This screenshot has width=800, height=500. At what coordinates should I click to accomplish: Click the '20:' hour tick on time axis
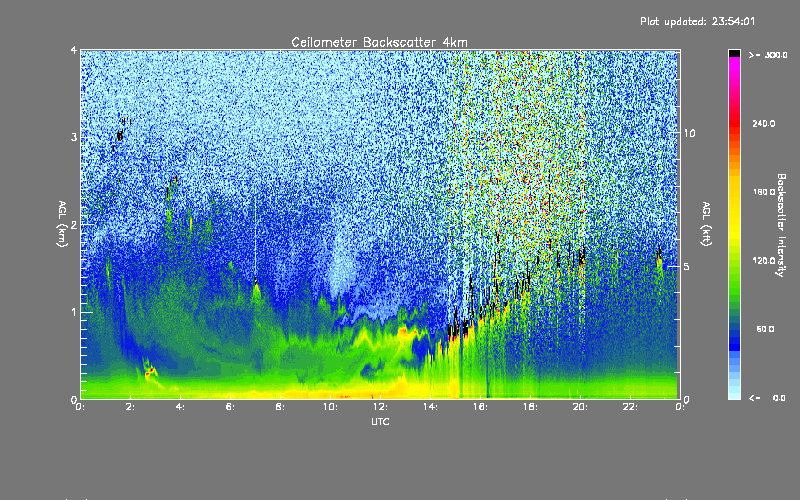[x=580, y=407]
